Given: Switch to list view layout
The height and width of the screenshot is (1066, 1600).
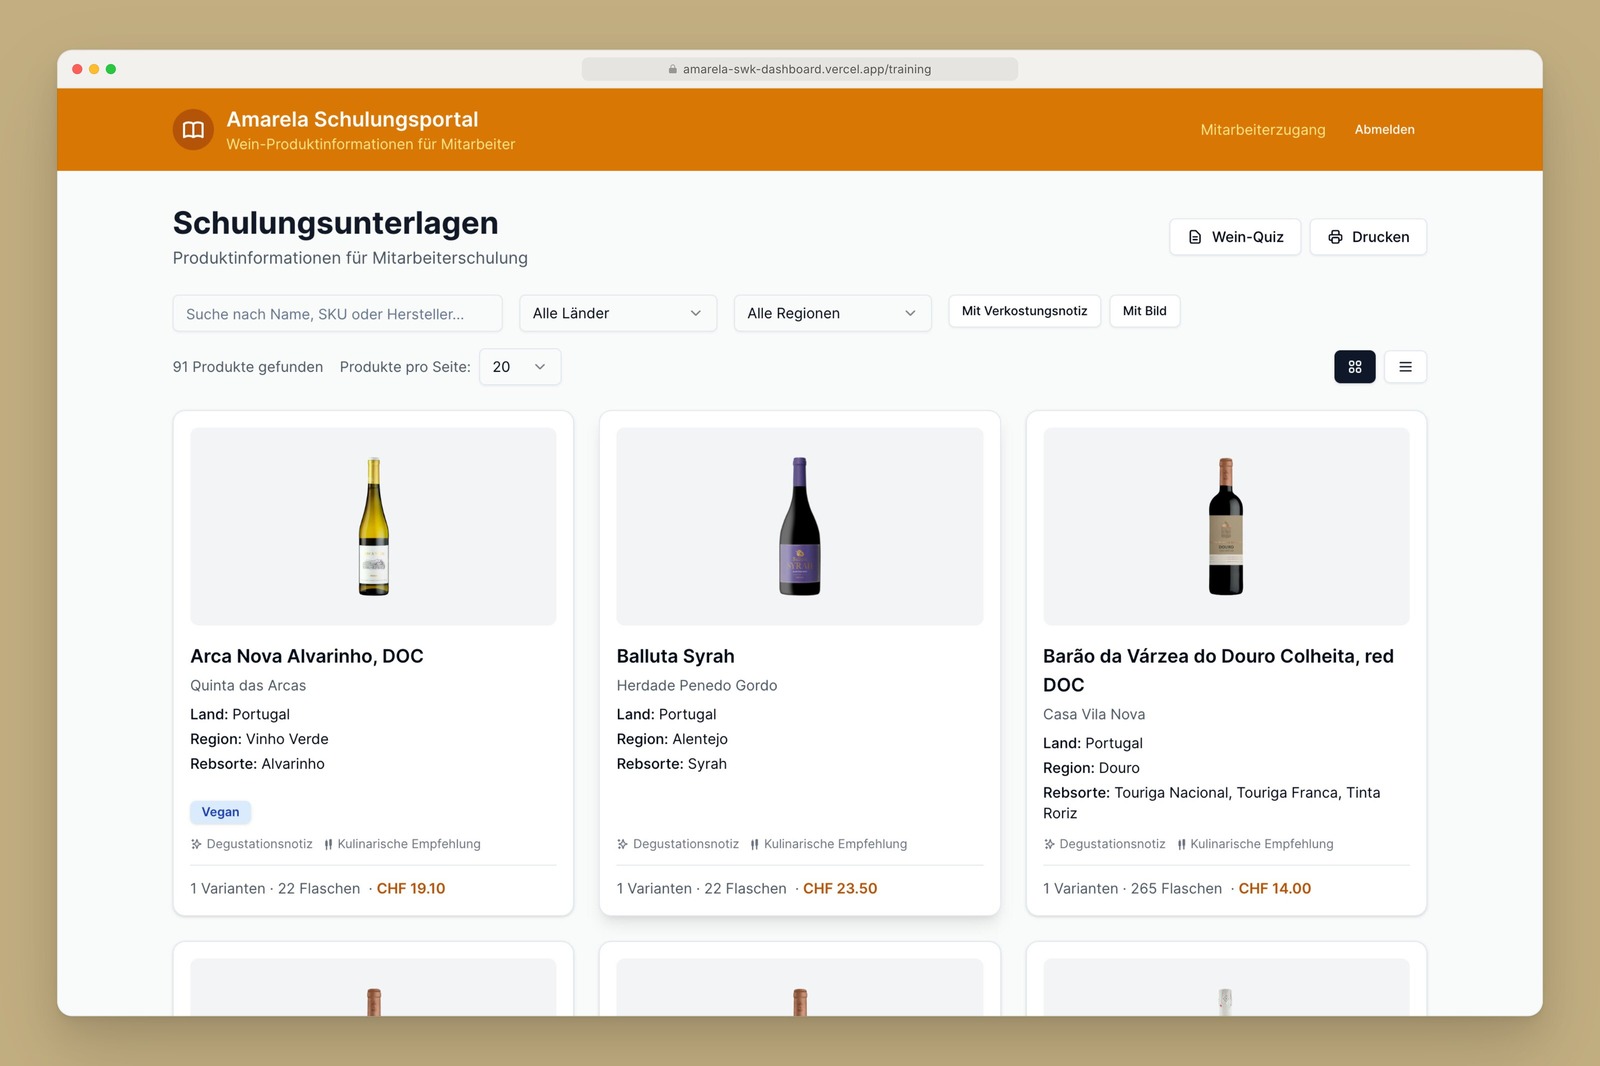Looking at the screenshot, I should pyautogui.click(x=1405, y=367).
